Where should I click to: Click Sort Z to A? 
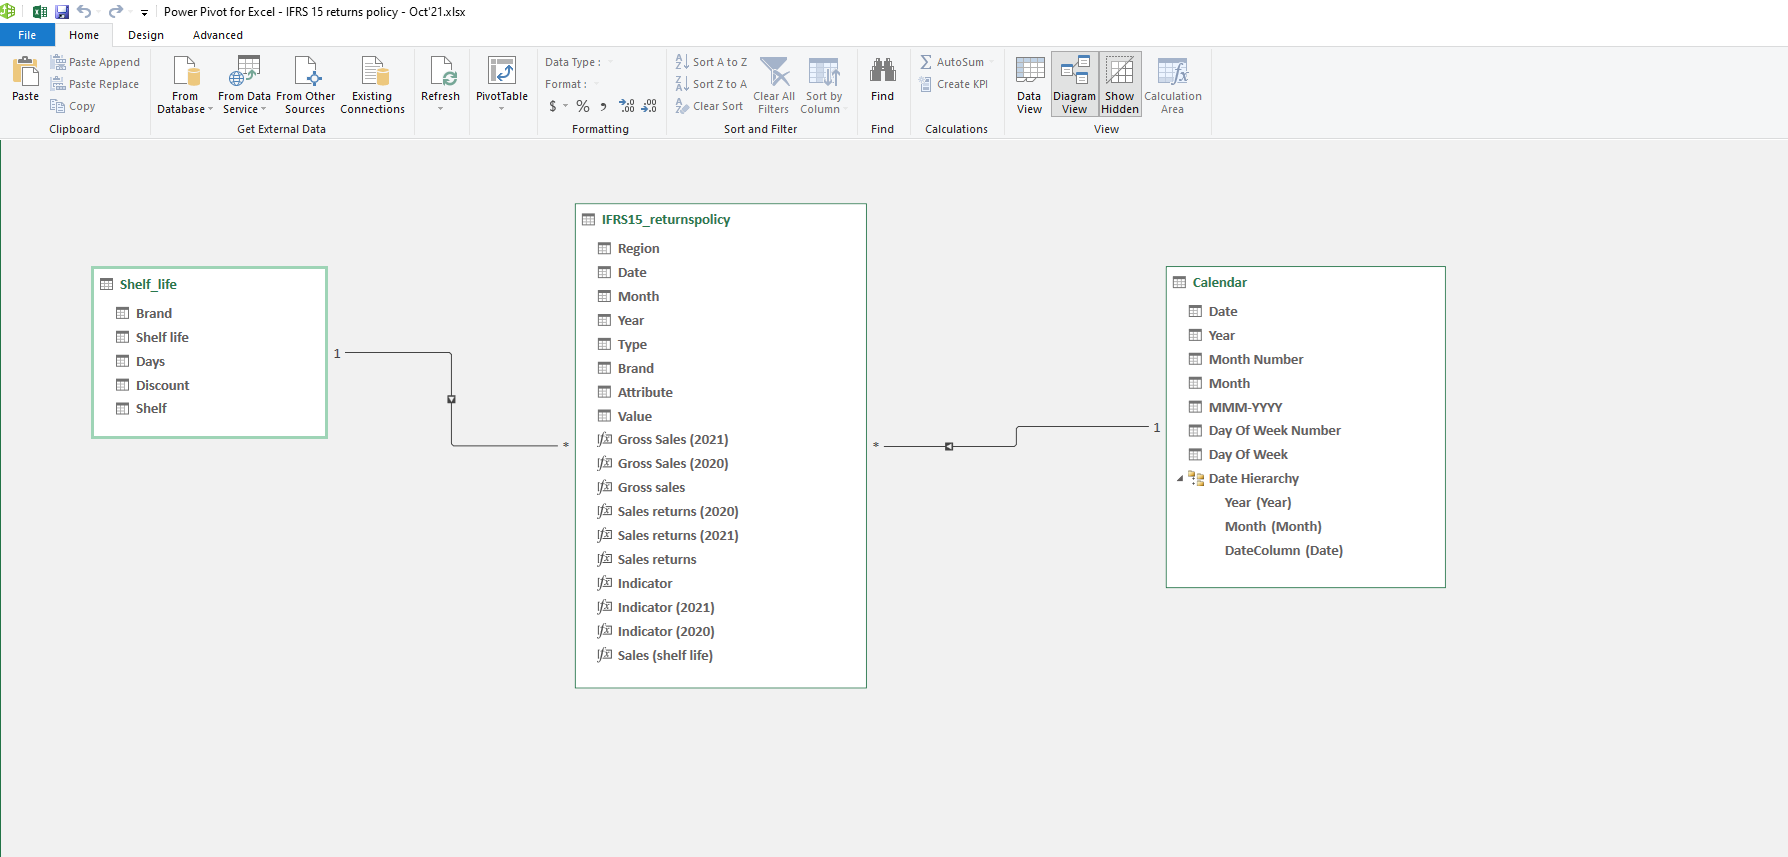711,84
